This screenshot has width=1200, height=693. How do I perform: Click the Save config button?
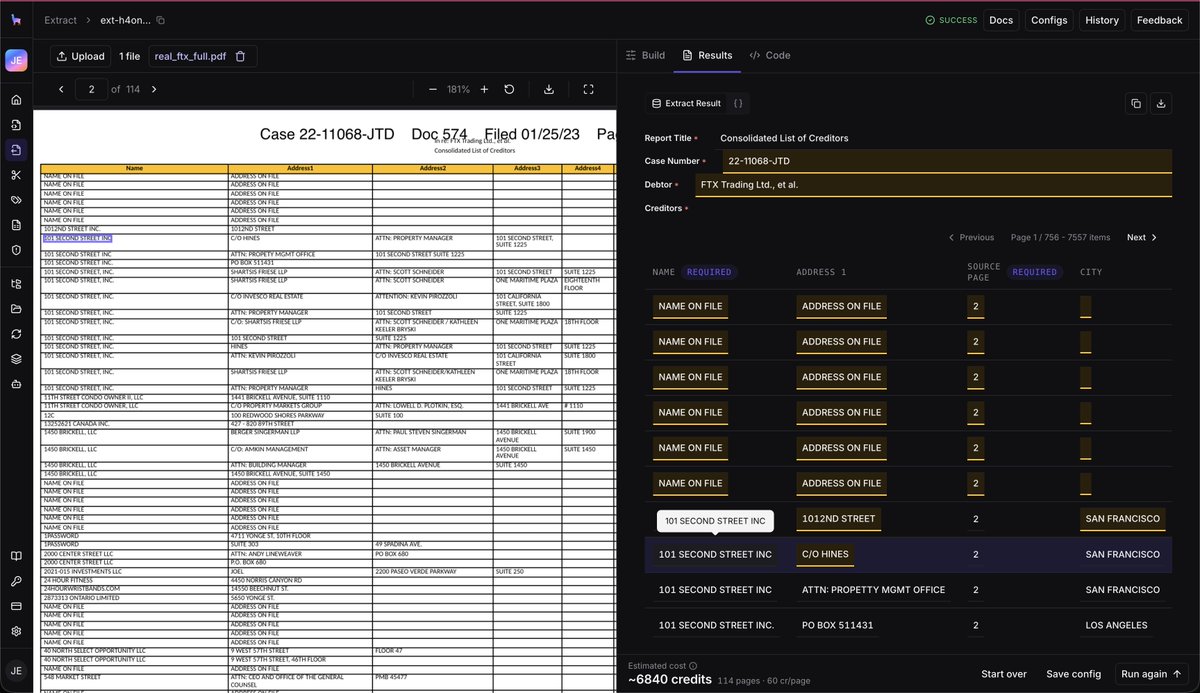click(x=1074, y=674)
